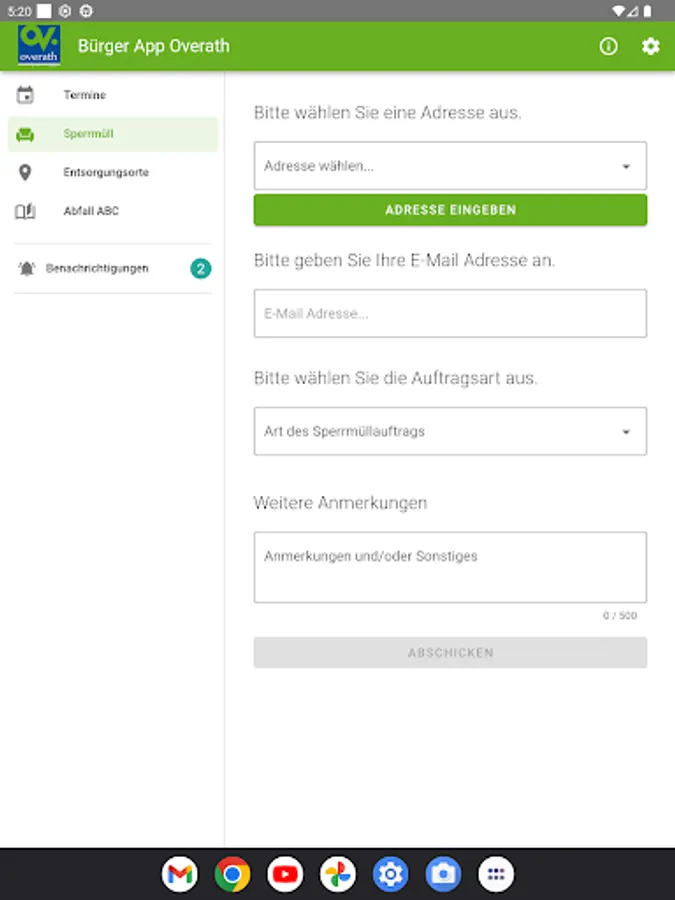Go to Entsorgungsorte menu entry
The width and height of the screenshot is (675, 900).
[x=106, y=172]
